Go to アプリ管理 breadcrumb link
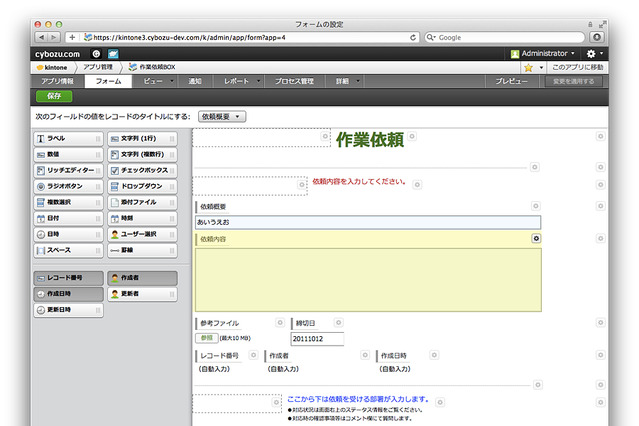639x426 pixels. 98,67
